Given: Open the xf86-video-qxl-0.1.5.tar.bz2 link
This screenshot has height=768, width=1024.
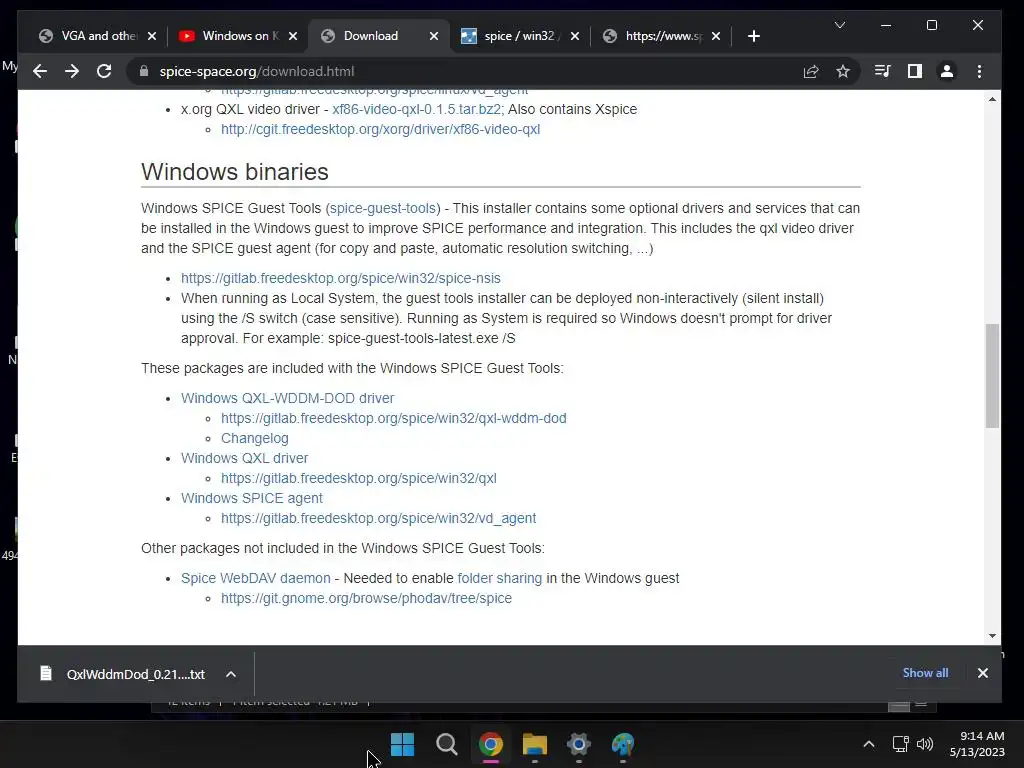Looking at the screenshot, I should [x=417, y=109].
